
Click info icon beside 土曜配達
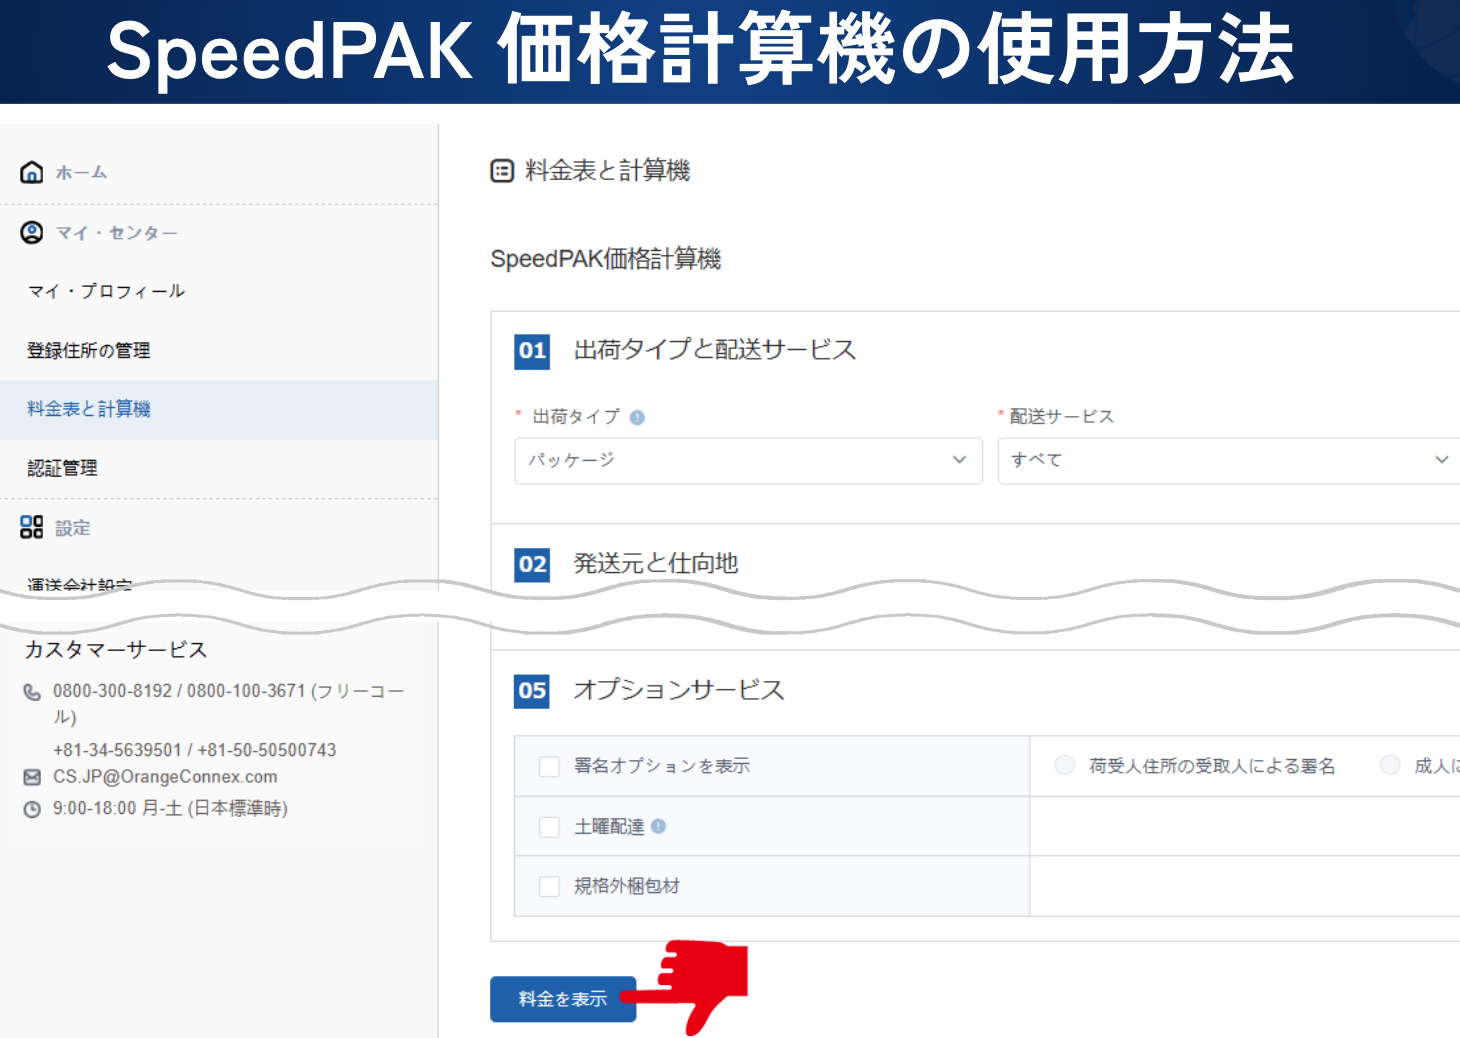tap(658, 826)
